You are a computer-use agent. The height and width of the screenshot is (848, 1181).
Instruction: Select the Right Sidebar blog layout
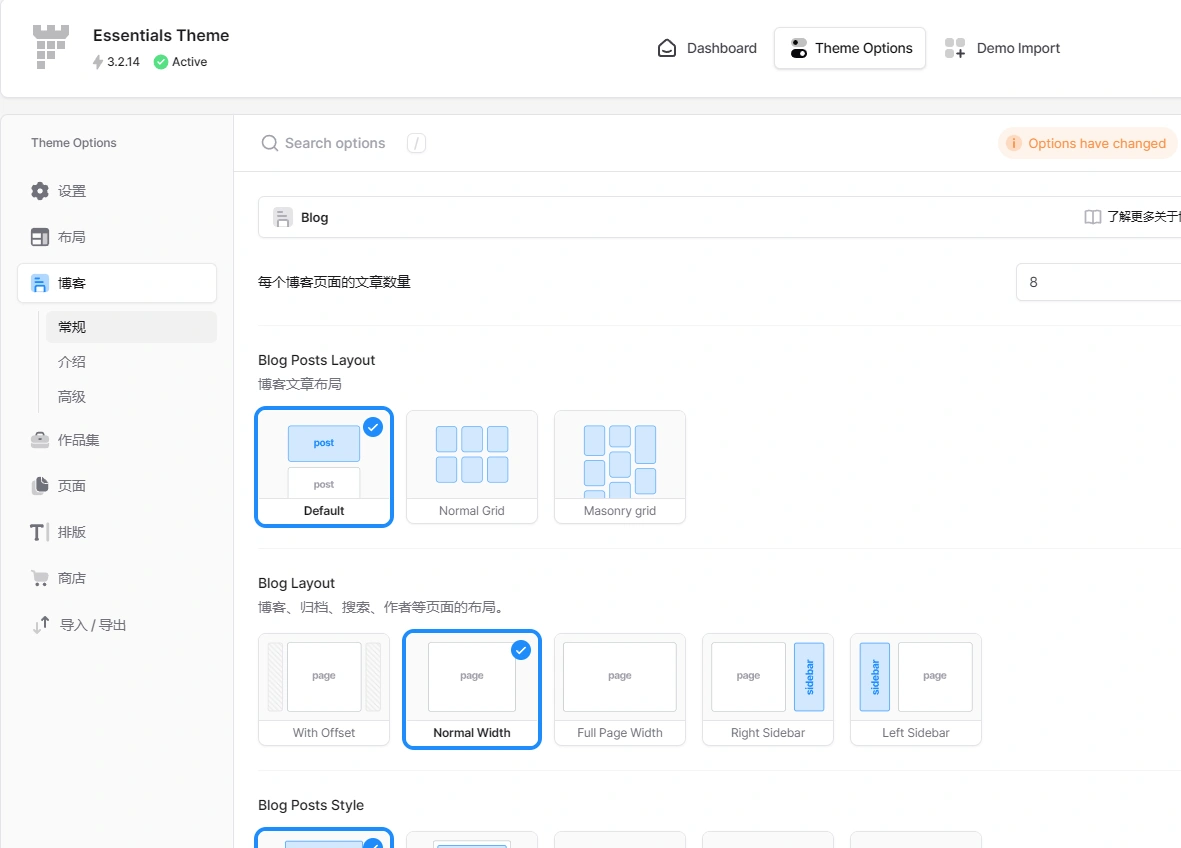coord(768,689)
